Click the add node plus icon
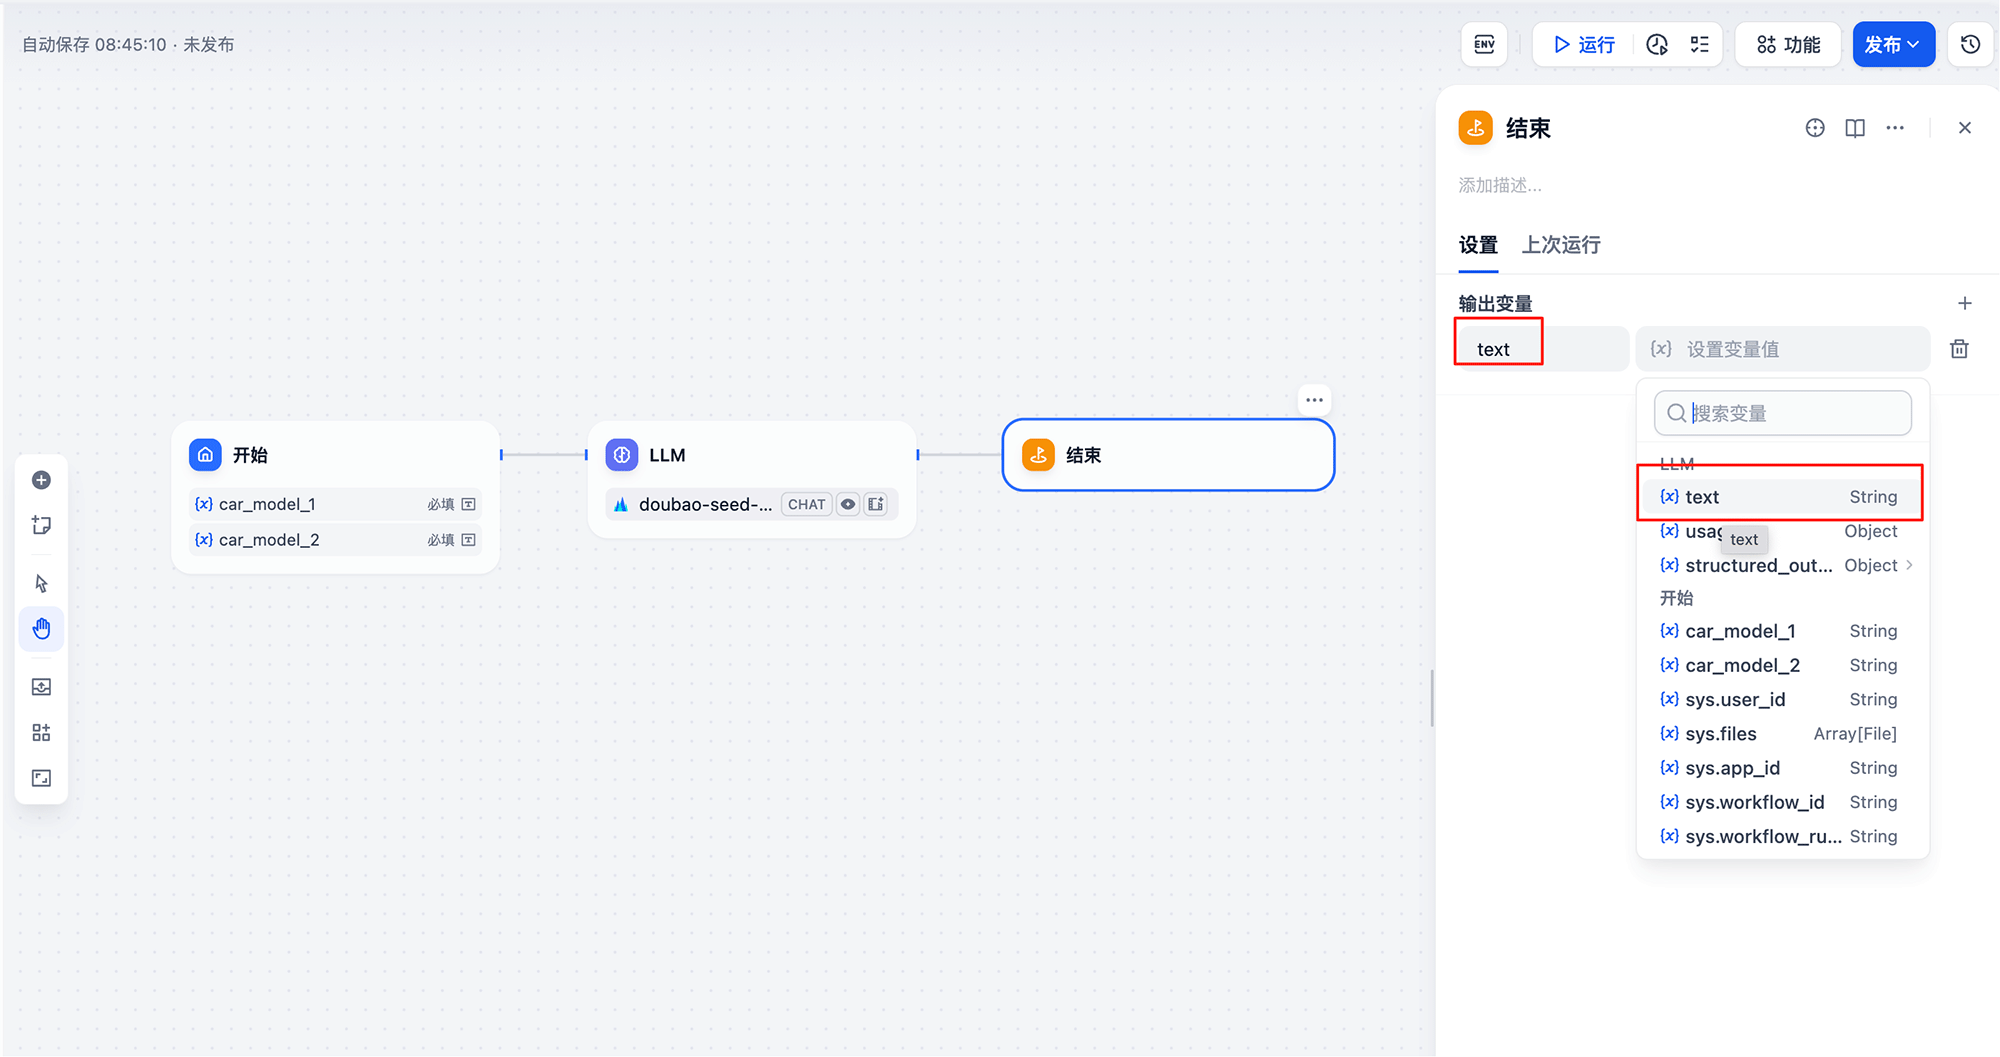 (41, 480)
